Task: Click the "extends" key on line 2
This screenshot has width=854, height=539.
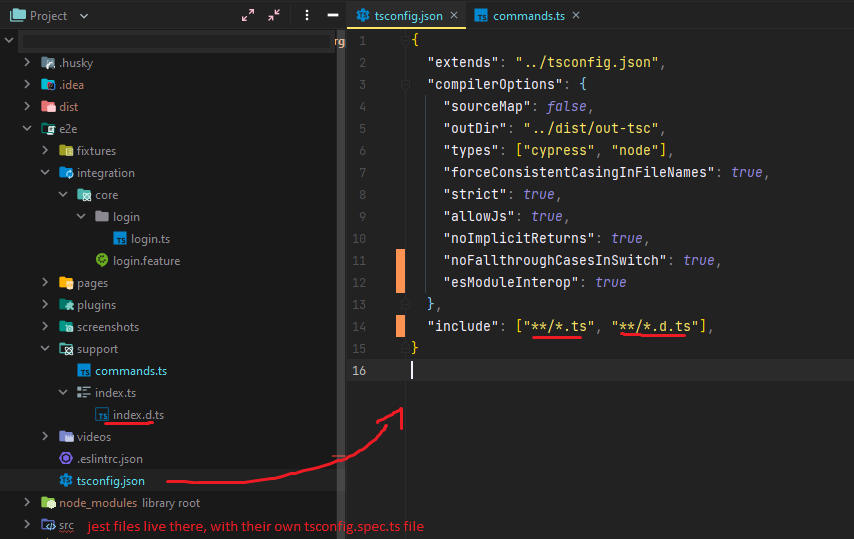Action: click(463, 62)
